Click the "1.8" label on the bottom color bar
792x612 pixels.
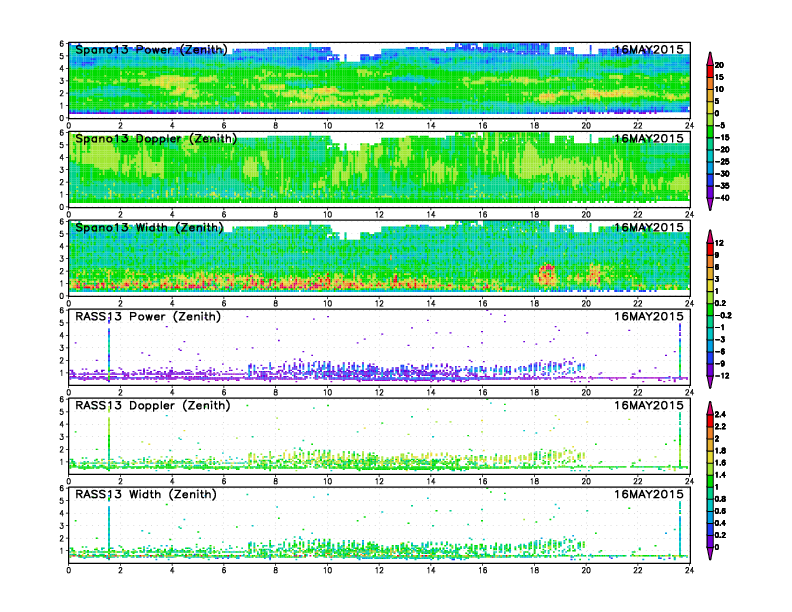[721, 450]
